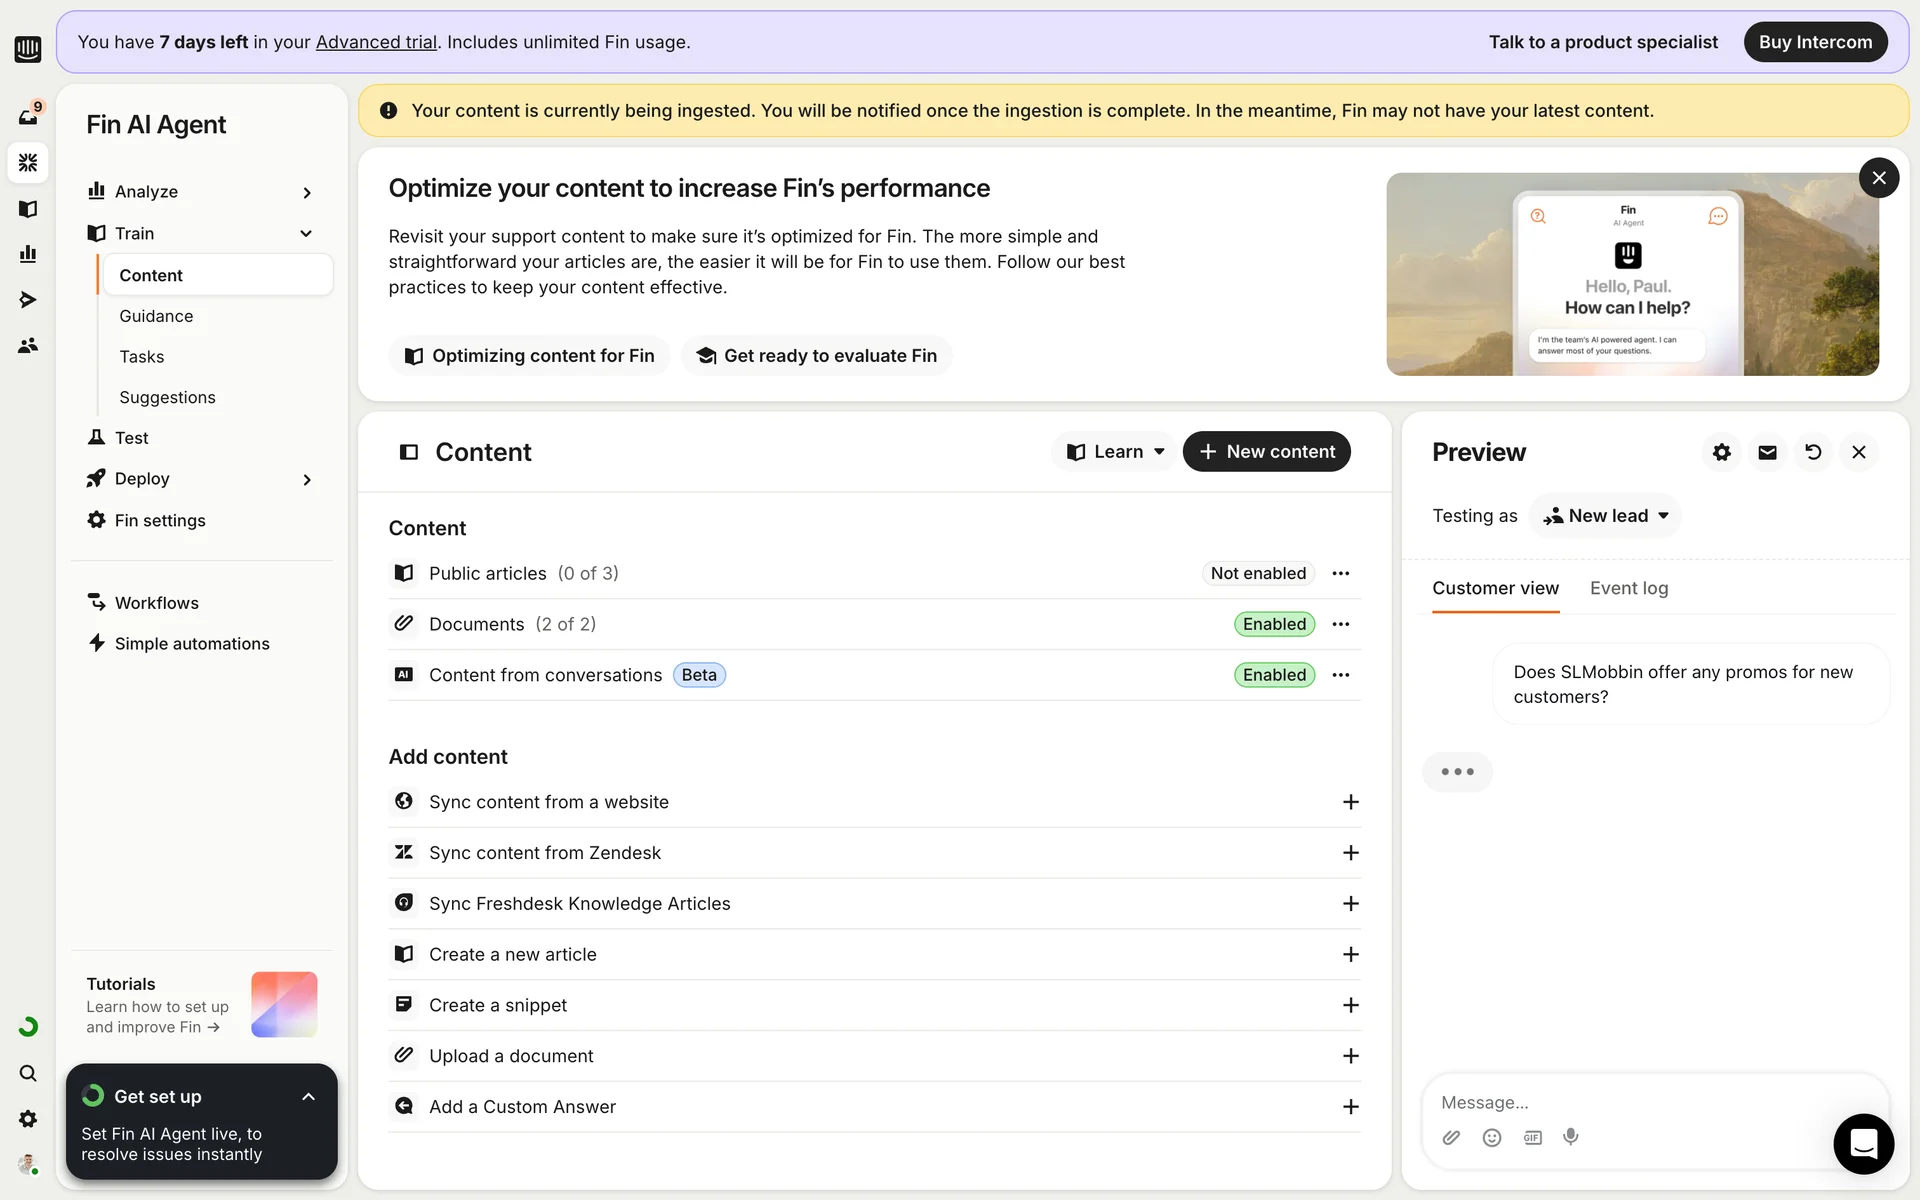Collapse the Train section

306,233
